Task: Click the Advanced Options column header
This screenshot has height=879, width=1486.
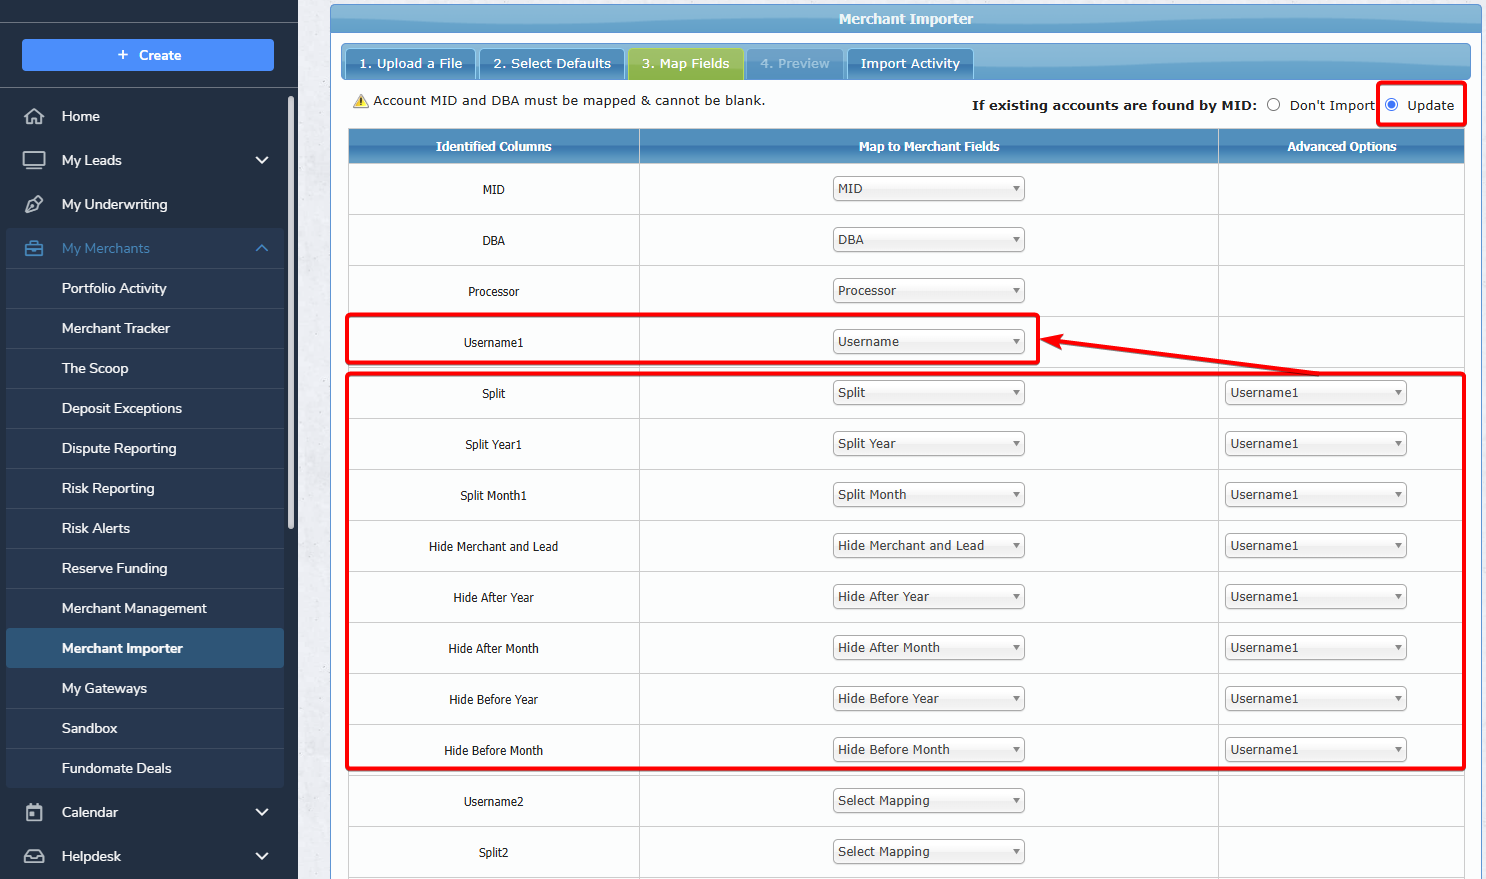Action: (x=1341, y=146)
